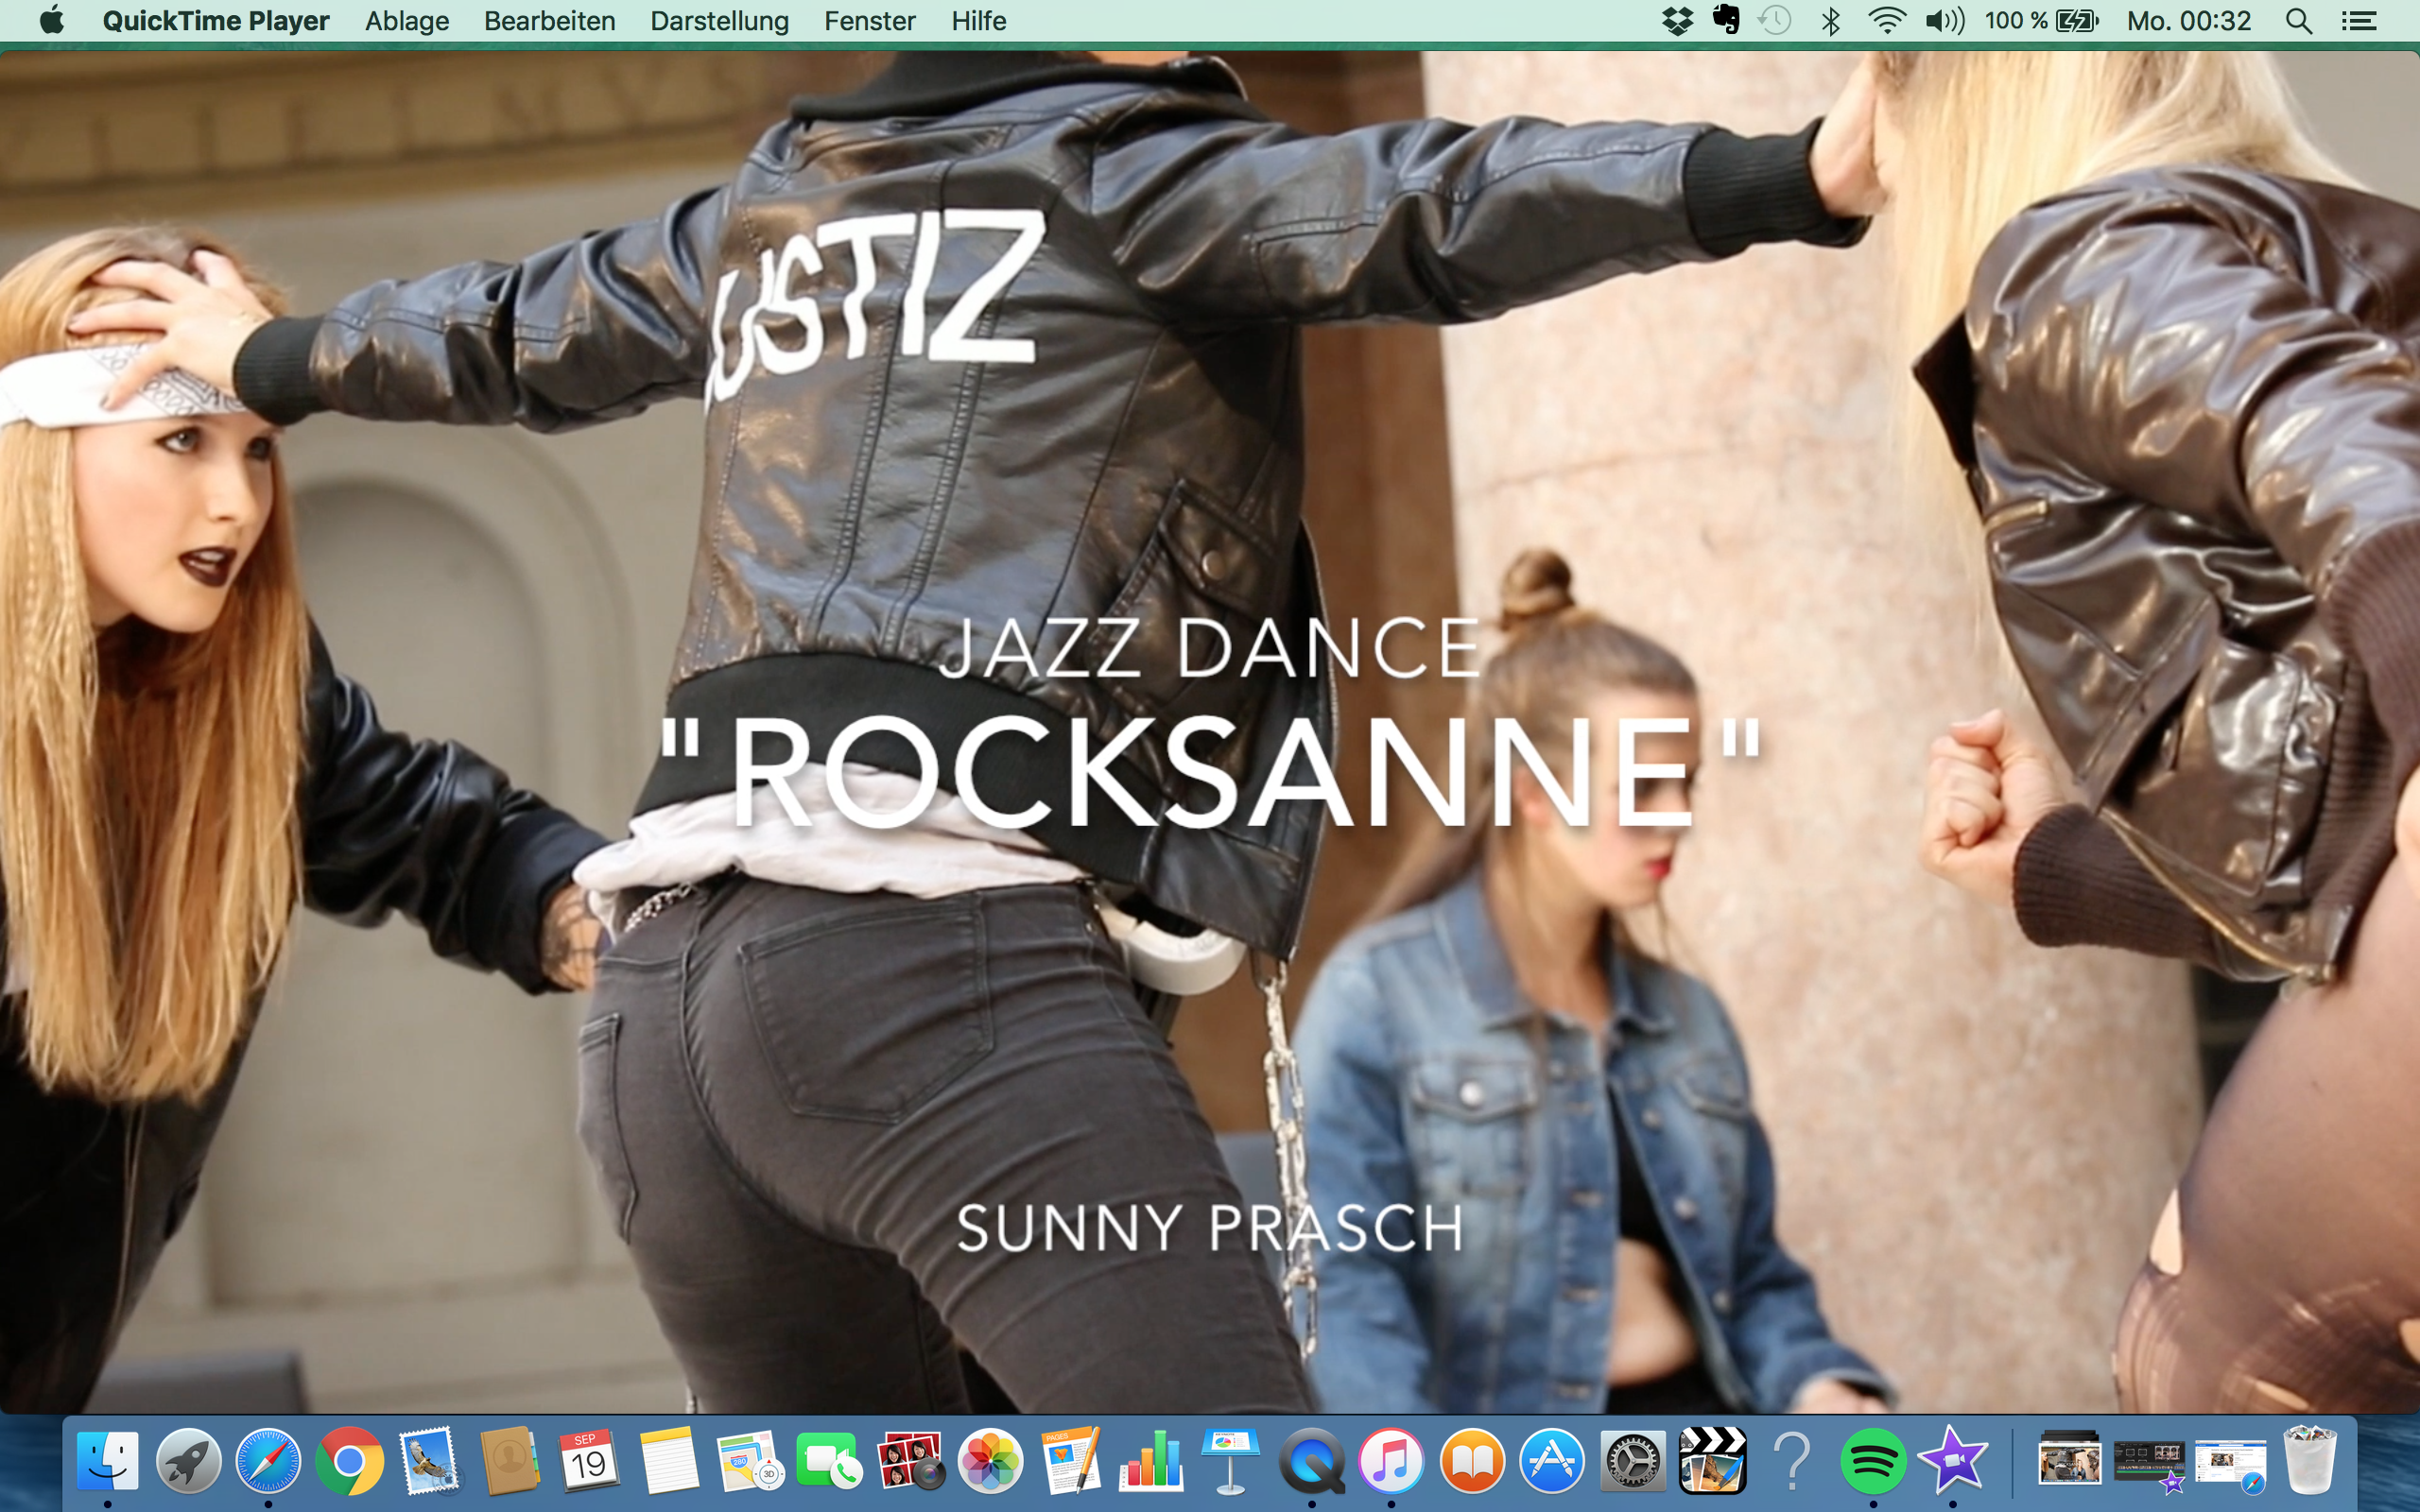Image resolution: width=2420 pixels, height=1512 pixels.
Task: Open the Evernote menu bar icon
Action: [x=1726, y=21]
